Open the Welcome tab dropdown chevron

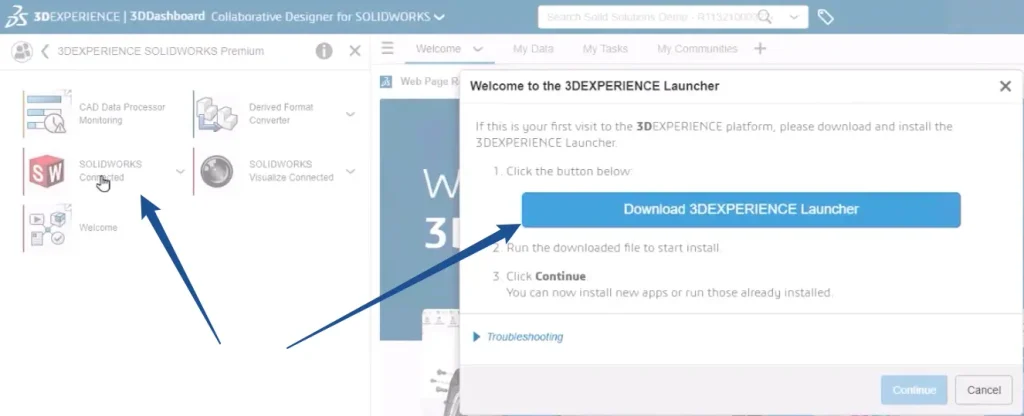(478, 49)
